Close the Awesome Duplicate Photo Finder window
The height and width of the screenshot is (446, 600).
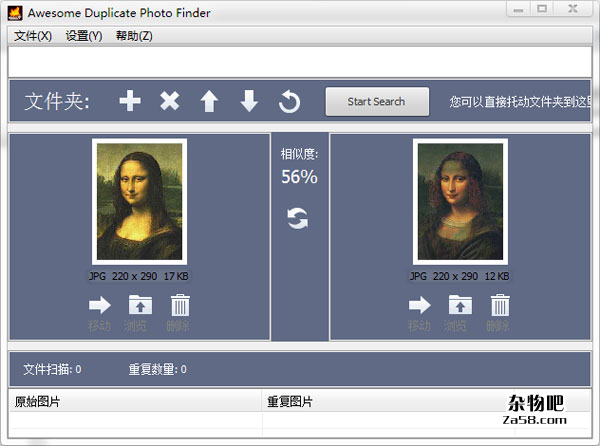click(x=573, y=9)
